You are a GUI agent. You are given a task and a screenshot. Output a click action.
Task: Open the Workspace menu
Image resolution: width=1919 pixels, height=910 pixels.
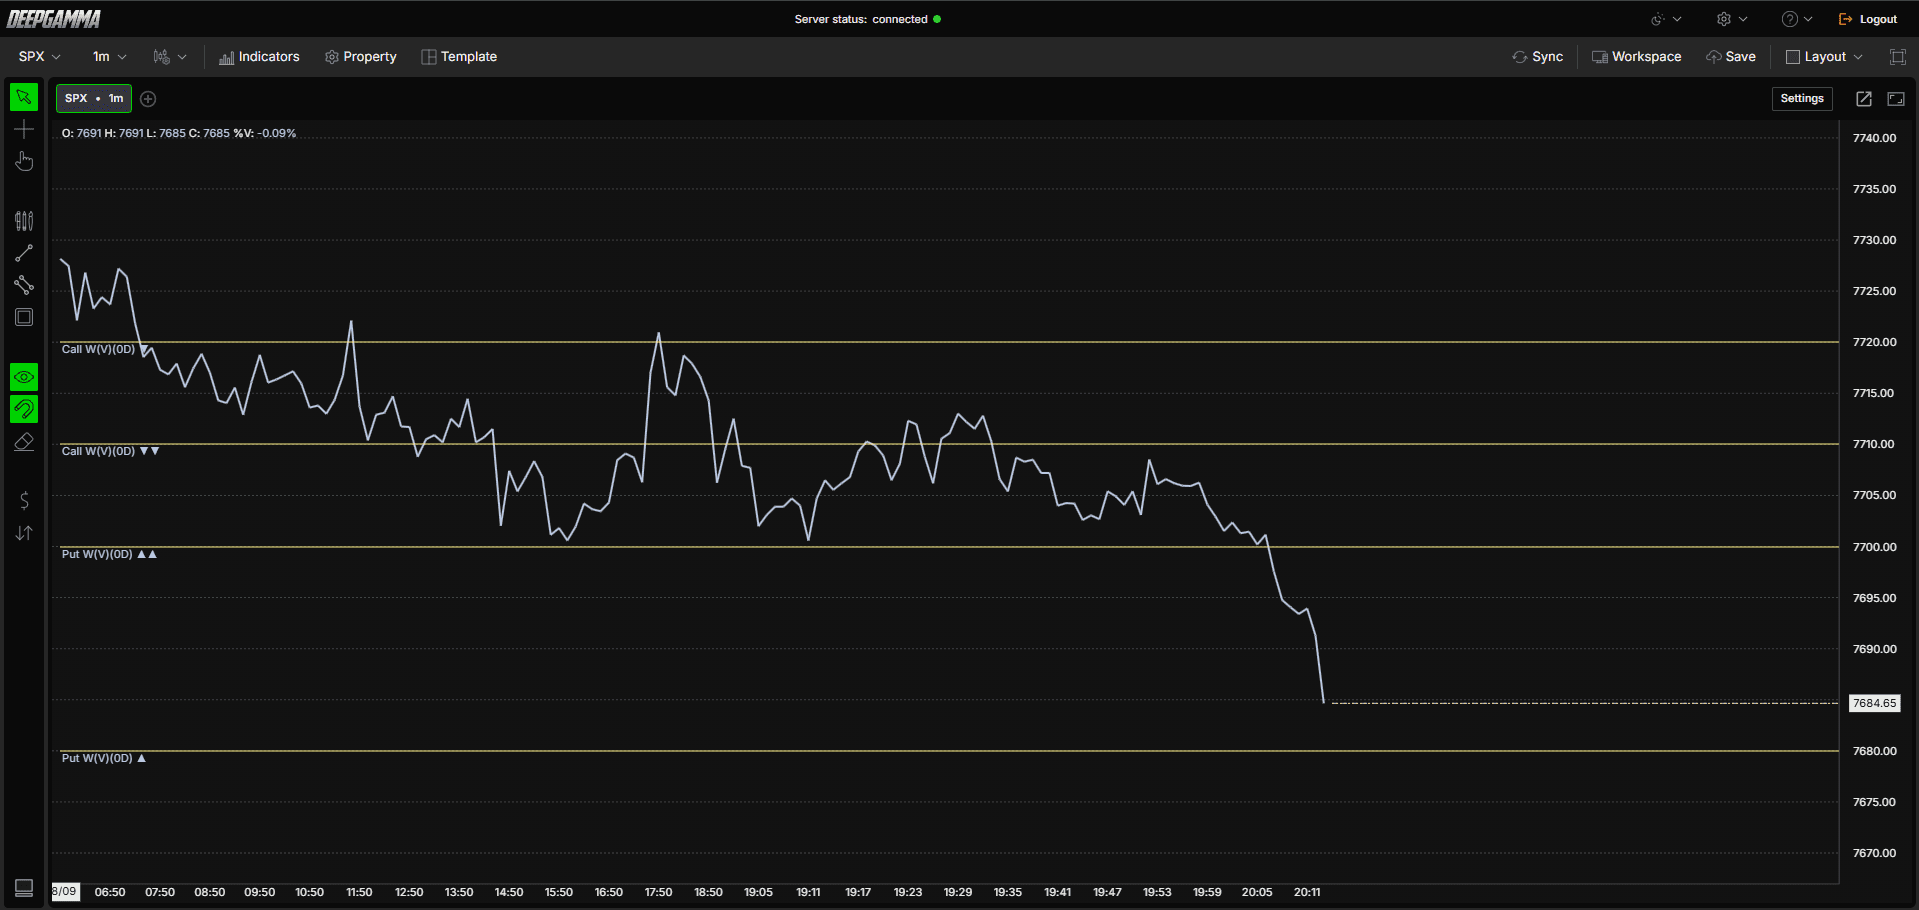coord(1636,57)
